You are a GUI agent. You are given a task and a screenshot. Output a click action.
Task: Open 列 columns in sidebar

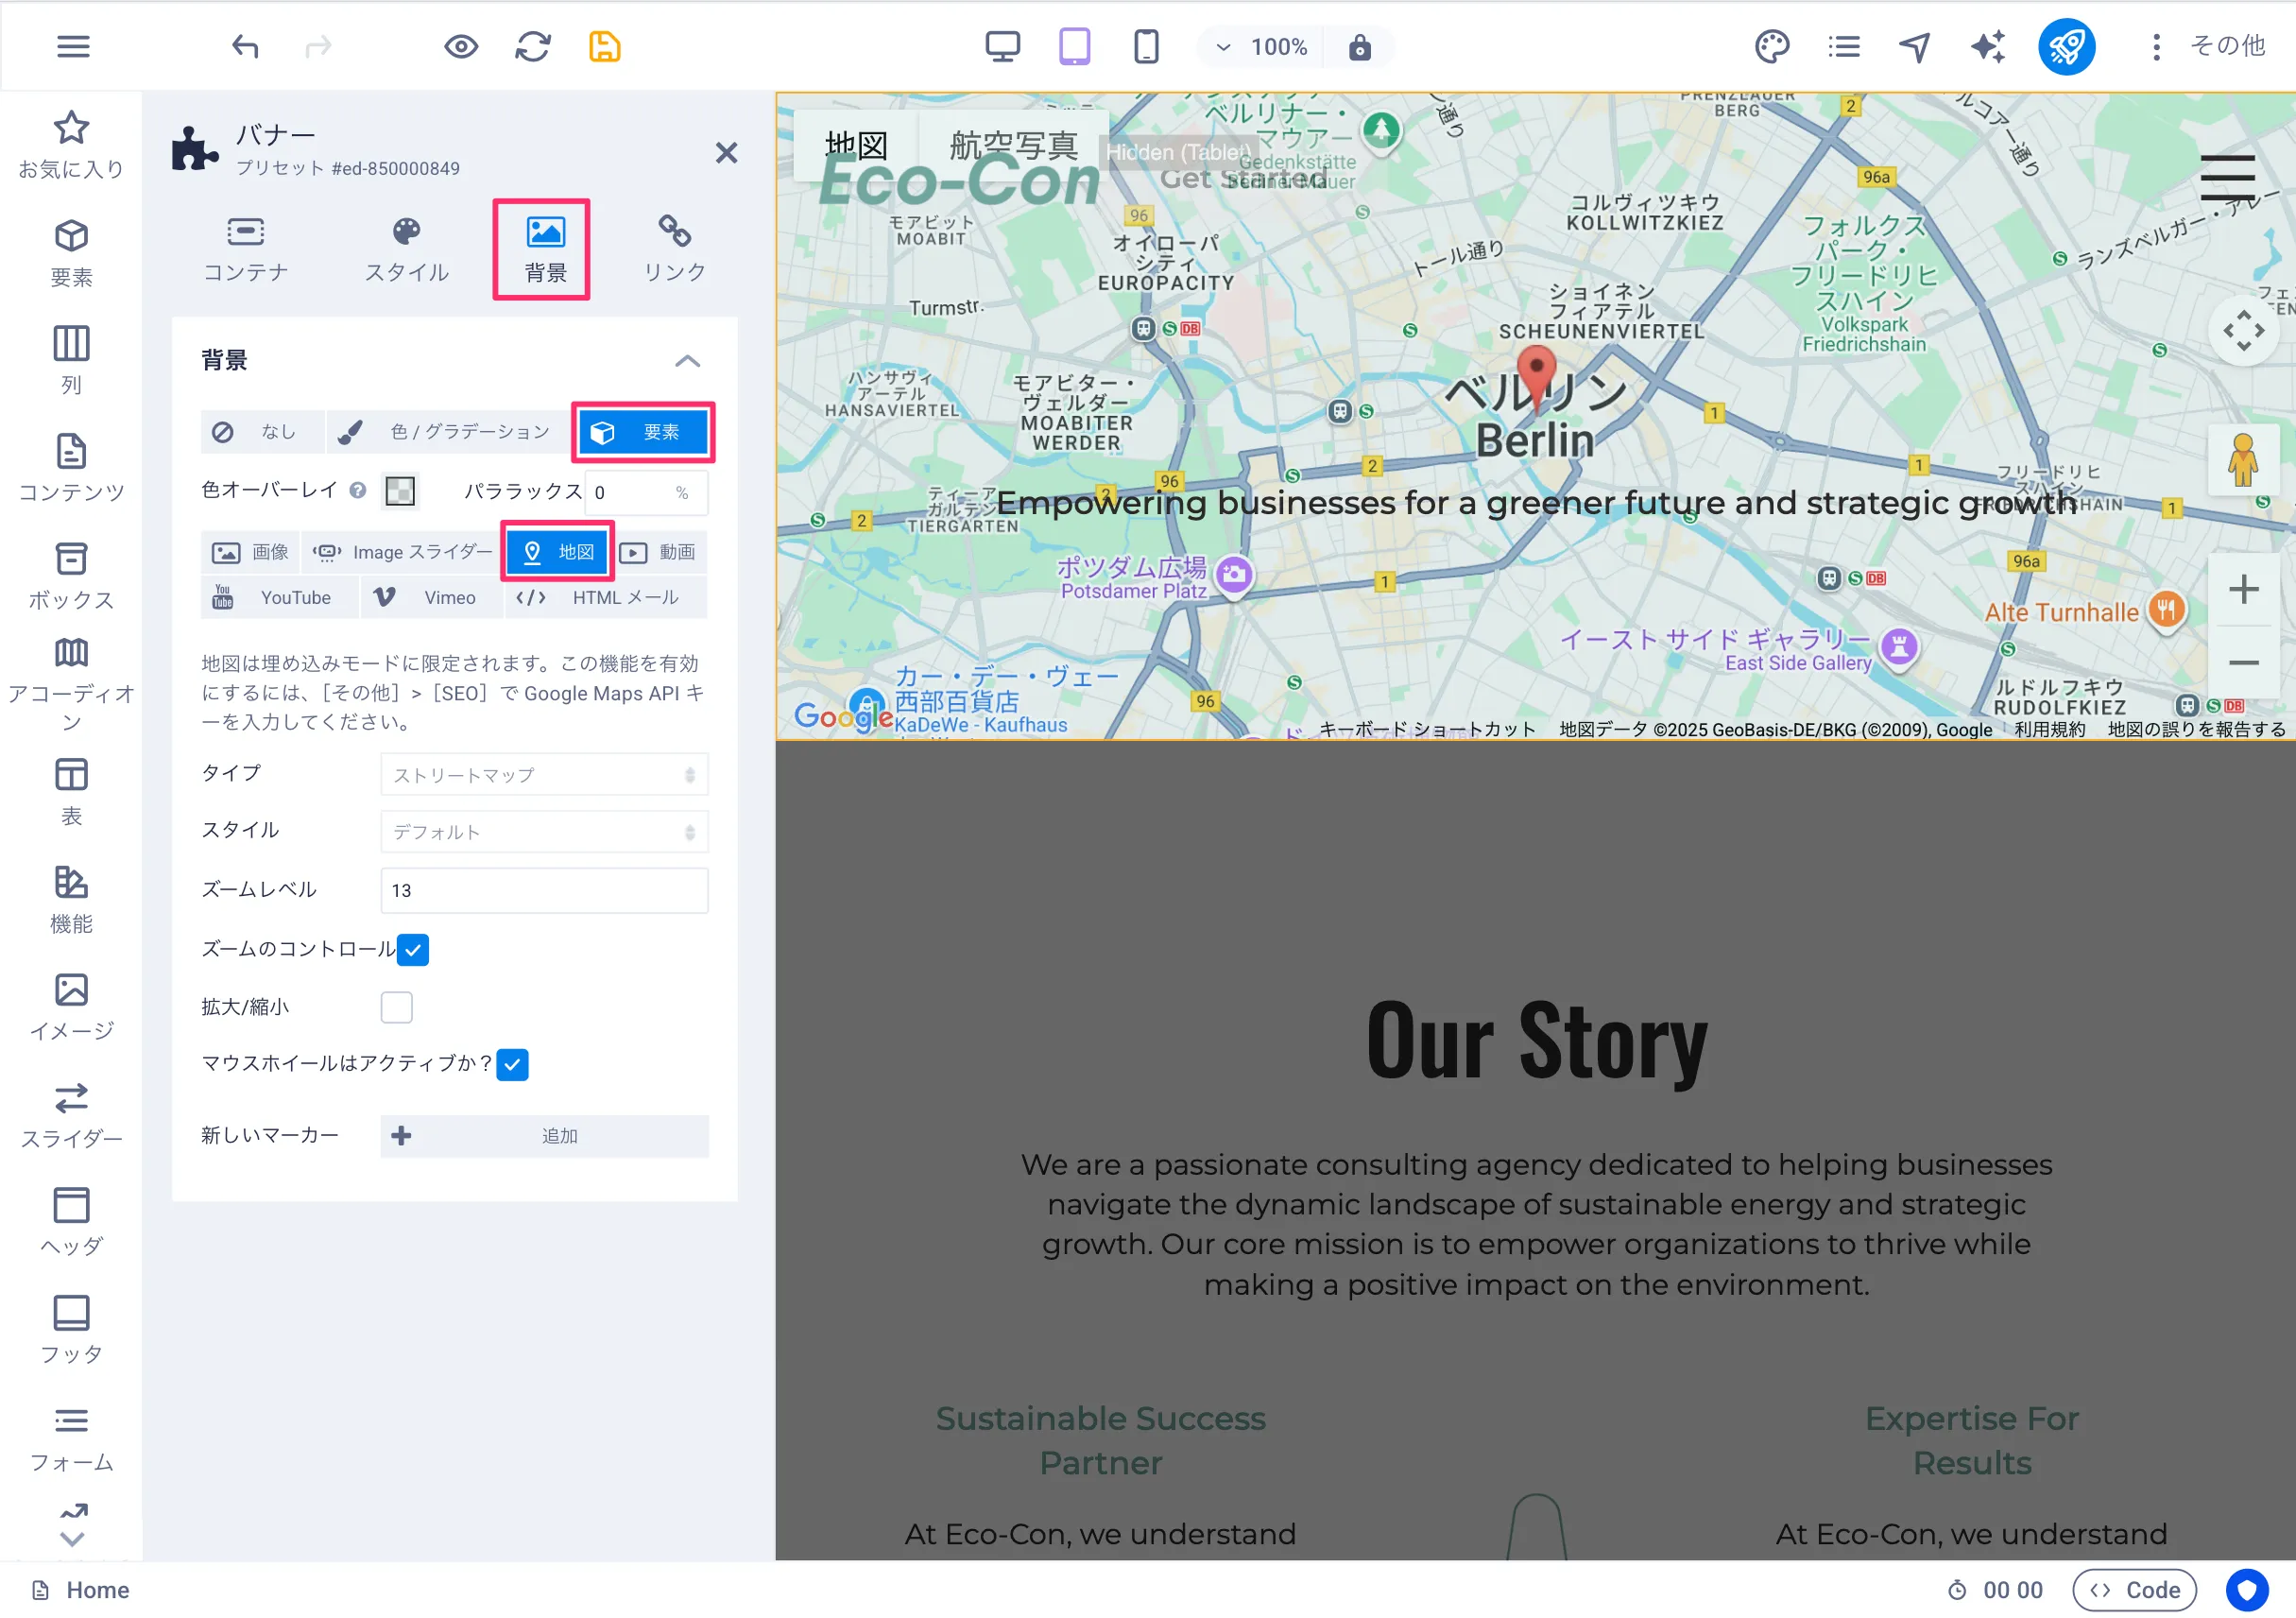(x=71, y=361)
